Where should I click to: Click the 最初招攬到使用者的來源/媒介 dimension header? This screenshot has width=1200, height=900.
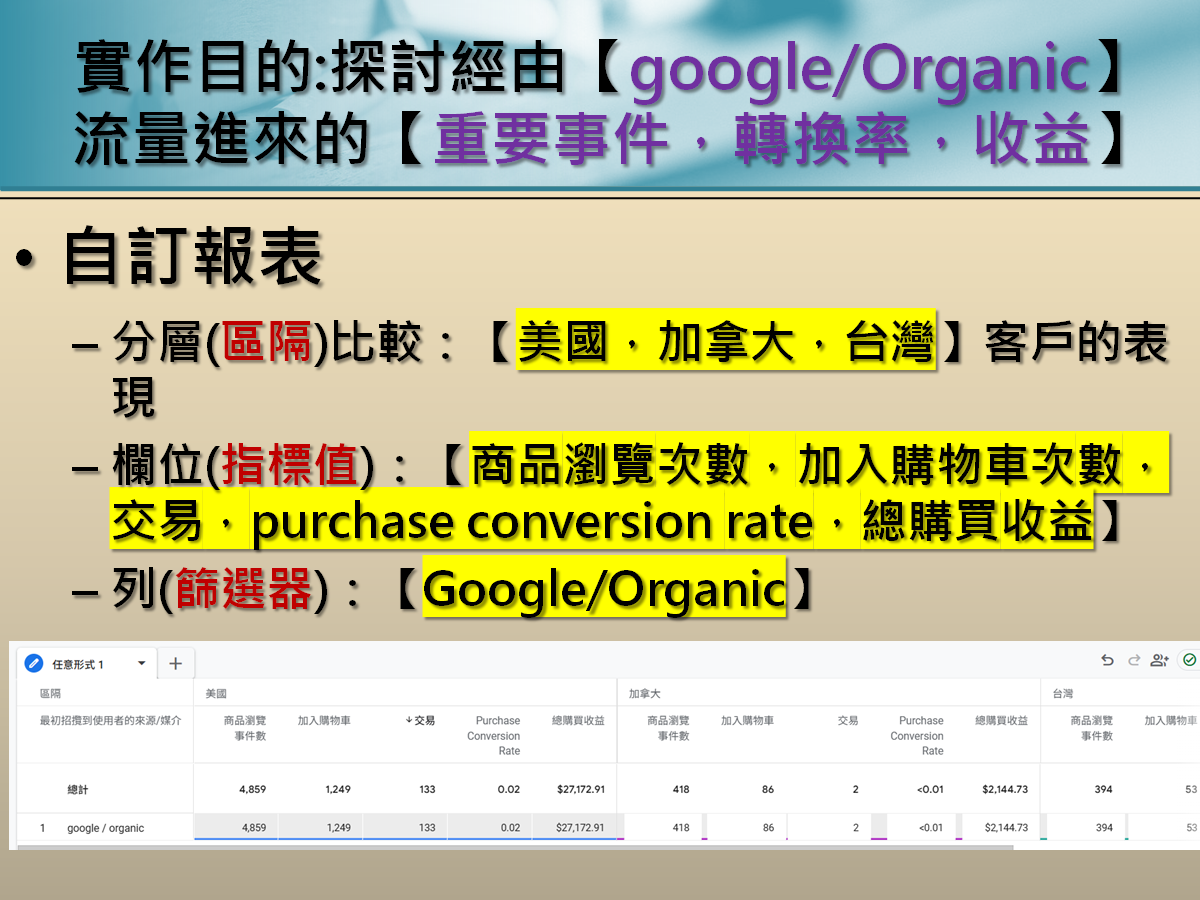110,720
